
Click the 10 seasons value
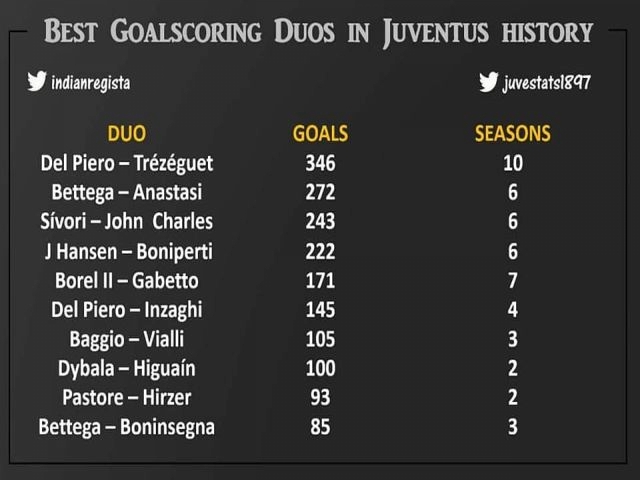point(513,163)
